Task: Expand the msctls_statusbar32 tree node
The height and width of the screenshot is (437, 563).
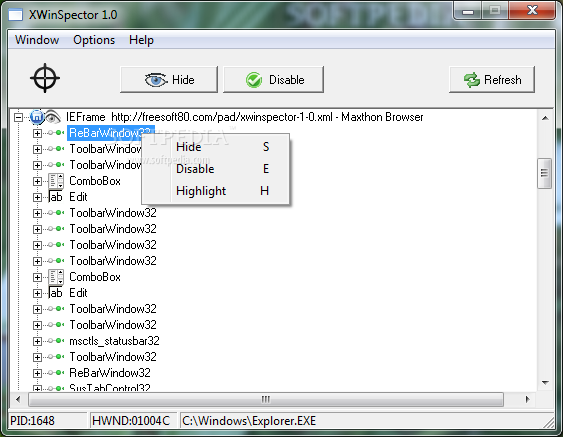Action: (x=37, y=341)
